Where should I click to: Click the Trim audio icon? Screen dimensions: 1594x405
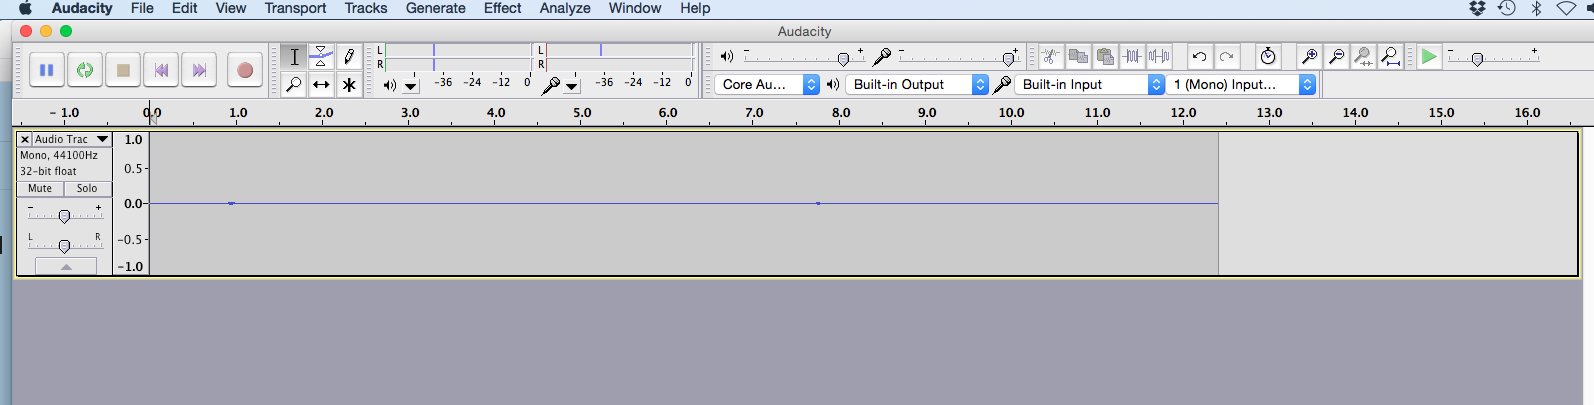coord(1132,57)
